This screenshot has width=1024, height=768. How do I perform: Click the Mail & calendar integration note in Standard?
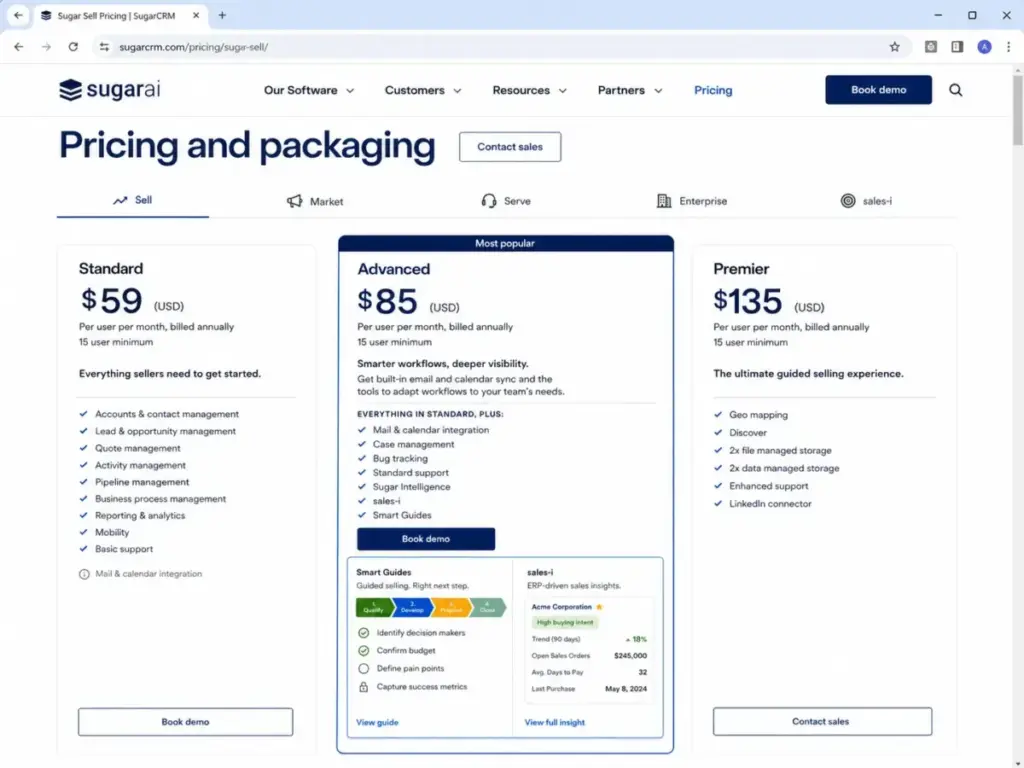tap(148, 574)
